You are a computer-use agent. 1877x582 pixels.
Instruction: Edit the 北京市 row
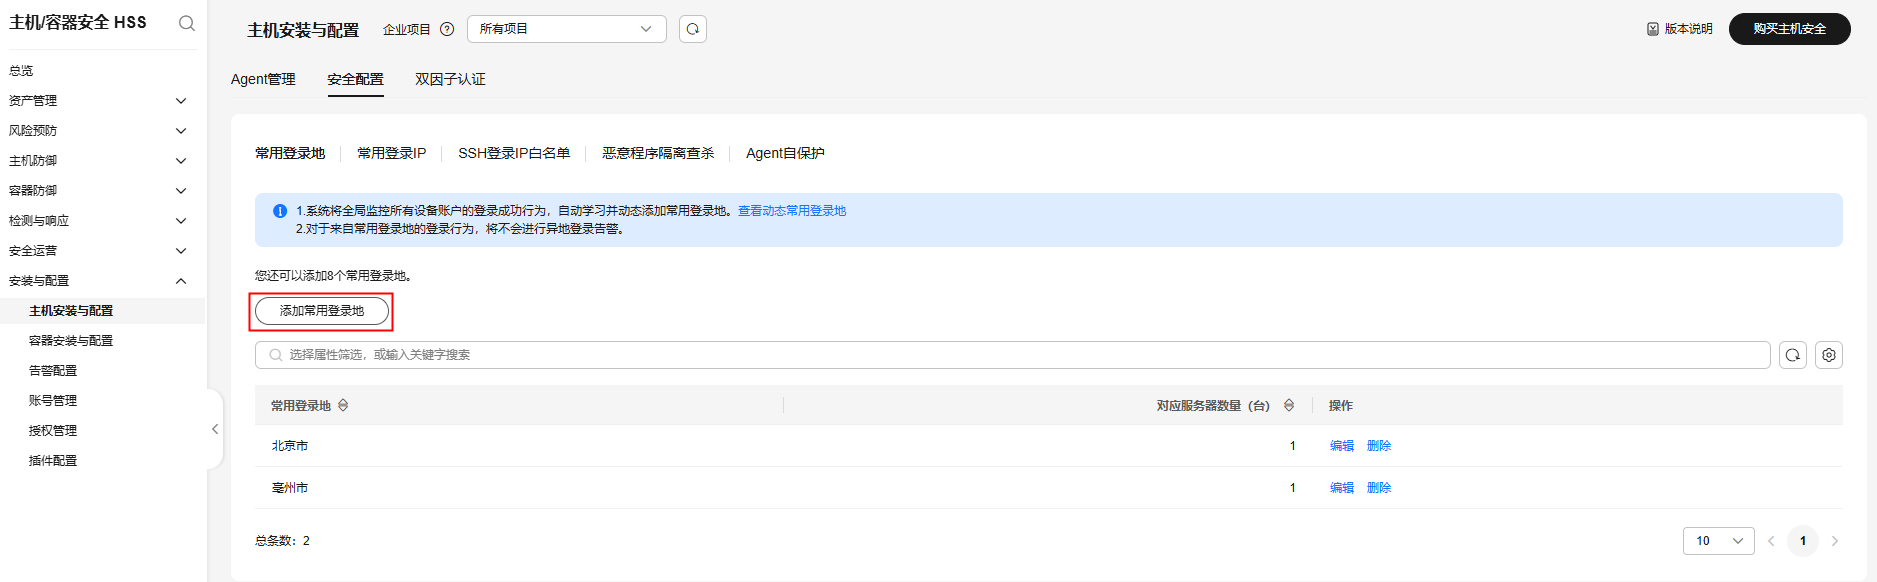click(1342, 446)
